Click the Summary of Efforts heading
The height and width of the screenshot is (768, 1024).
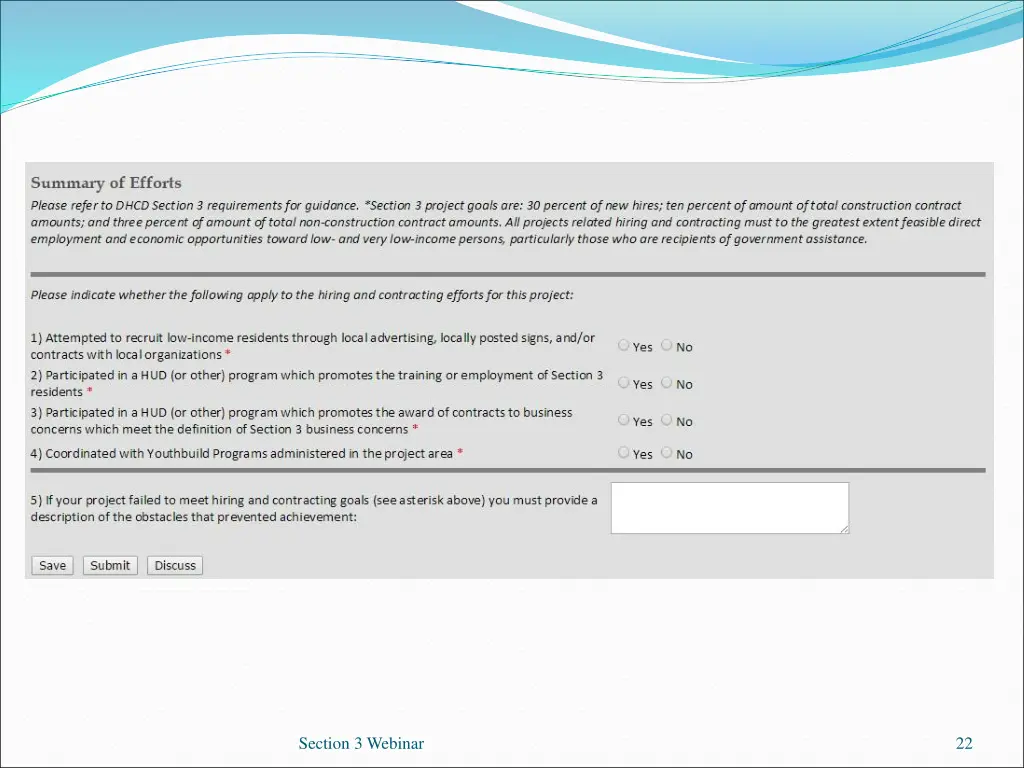point(106,183)
